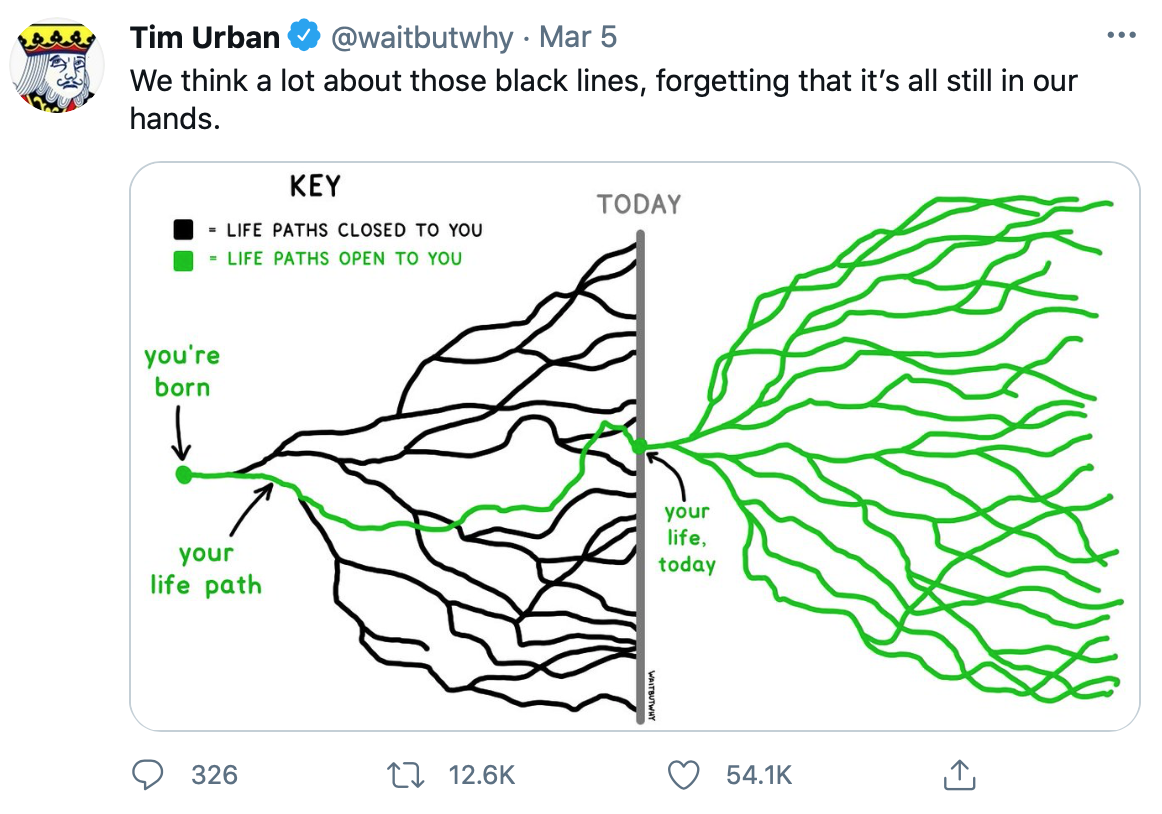Click the share upload arrow icon
This screenshot has height=814, width=1162.
tap(958, 774)
